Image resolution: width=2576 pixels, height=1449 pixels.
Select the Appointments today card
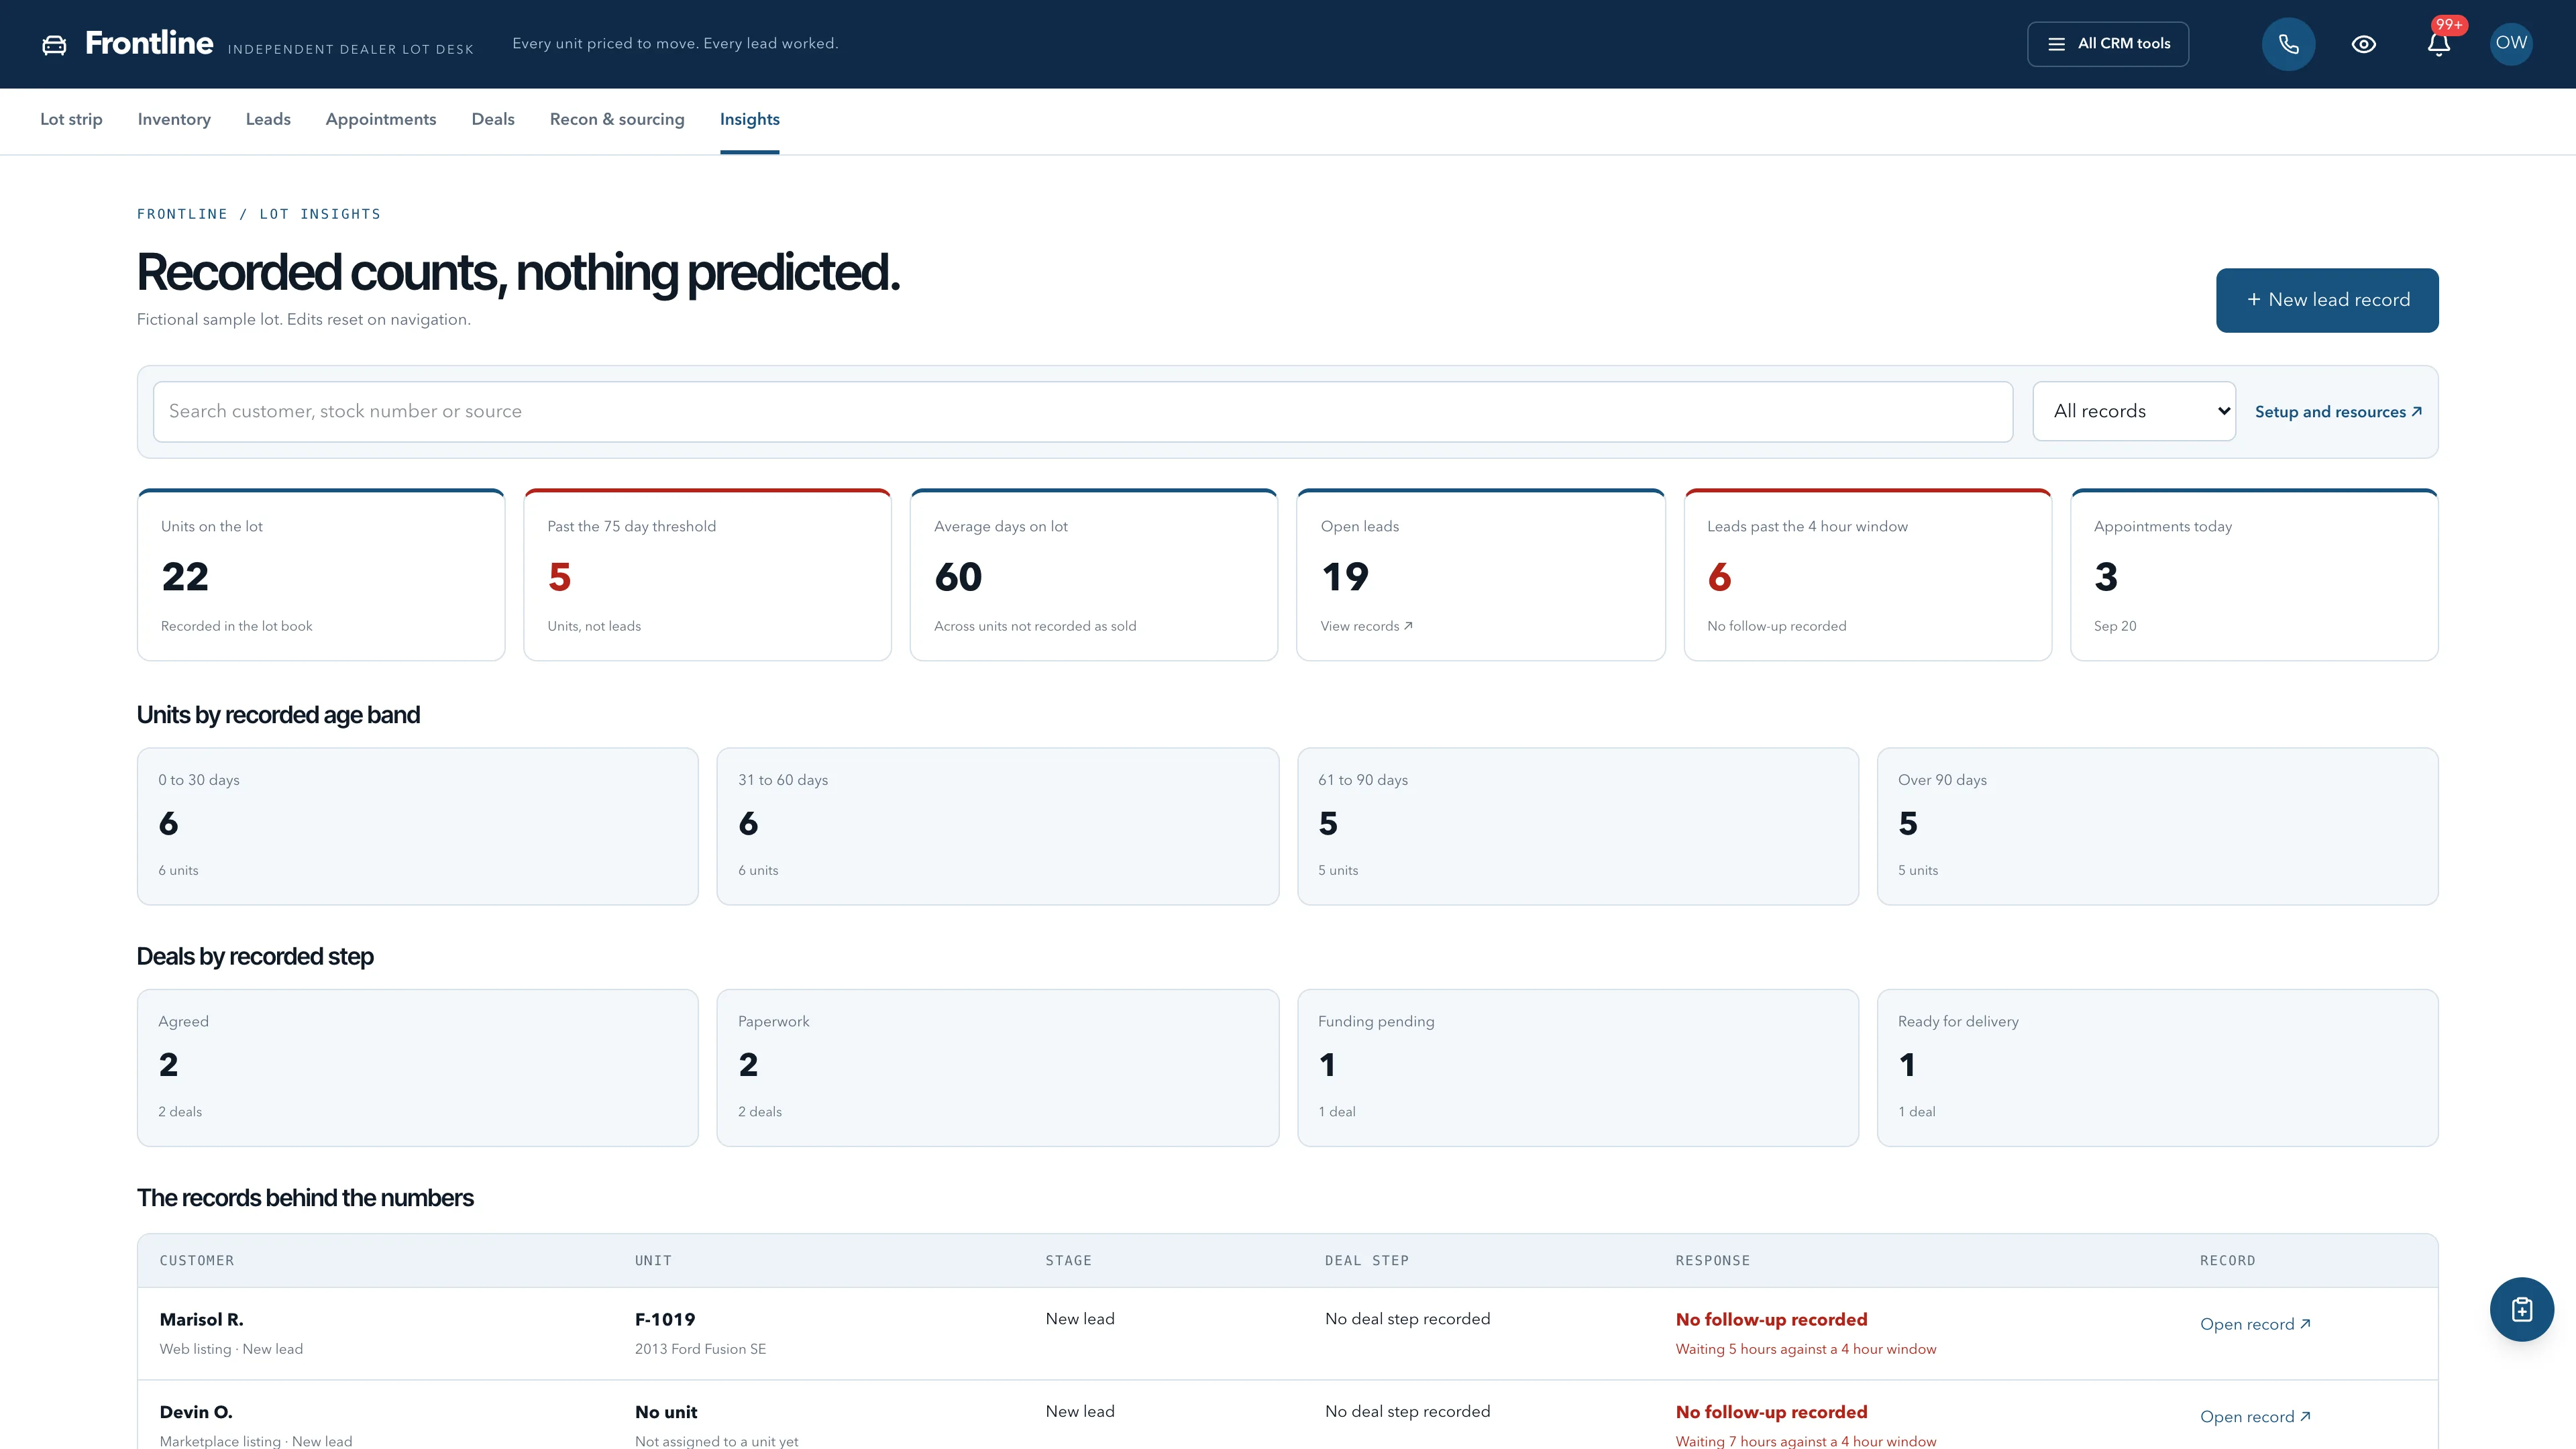click(2254, 575)
